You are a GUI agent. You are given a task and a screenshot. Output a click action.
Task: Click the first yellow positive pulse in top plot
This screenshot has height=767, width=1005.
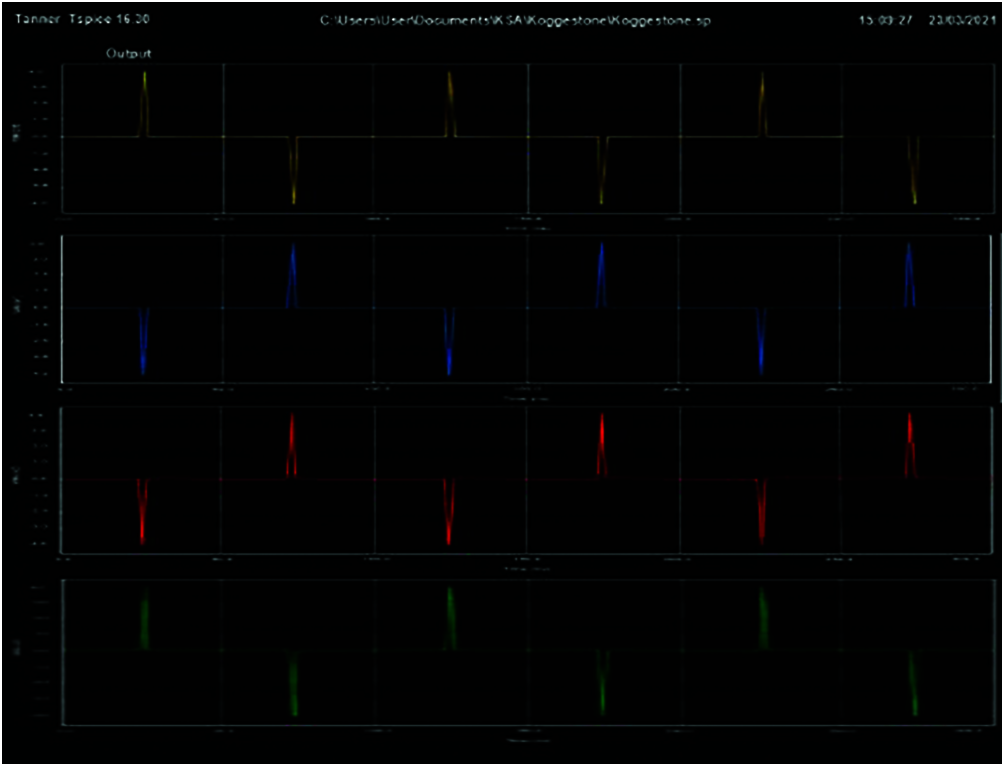[x=145, y=102]
